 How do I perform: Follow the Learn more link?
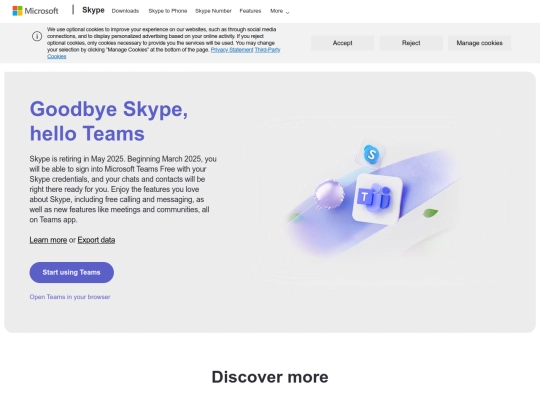coord(48,240)
